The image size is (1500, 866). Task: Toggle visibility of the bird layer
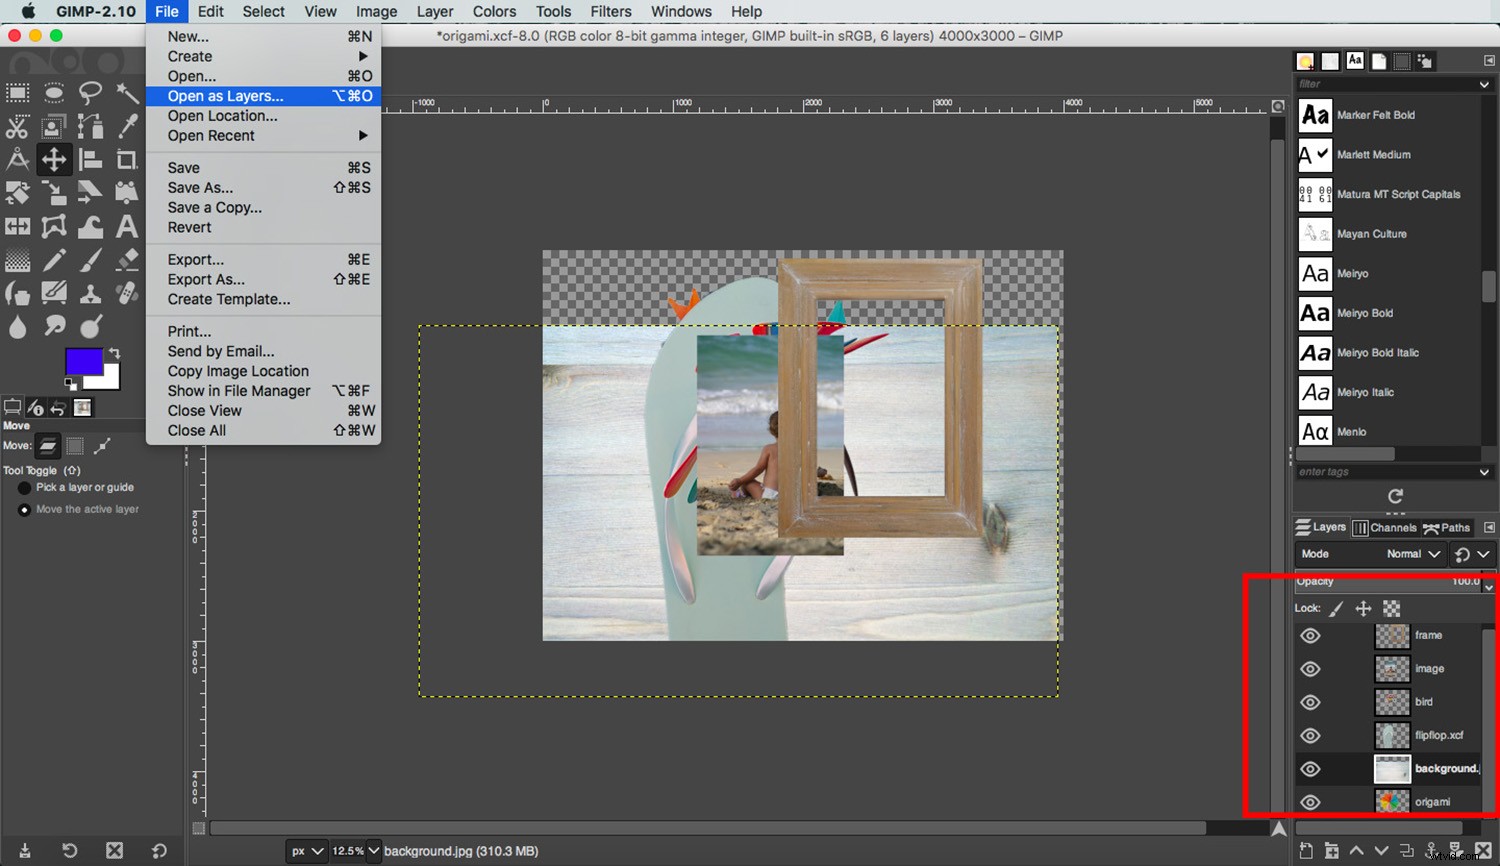tap(1310, 702)
